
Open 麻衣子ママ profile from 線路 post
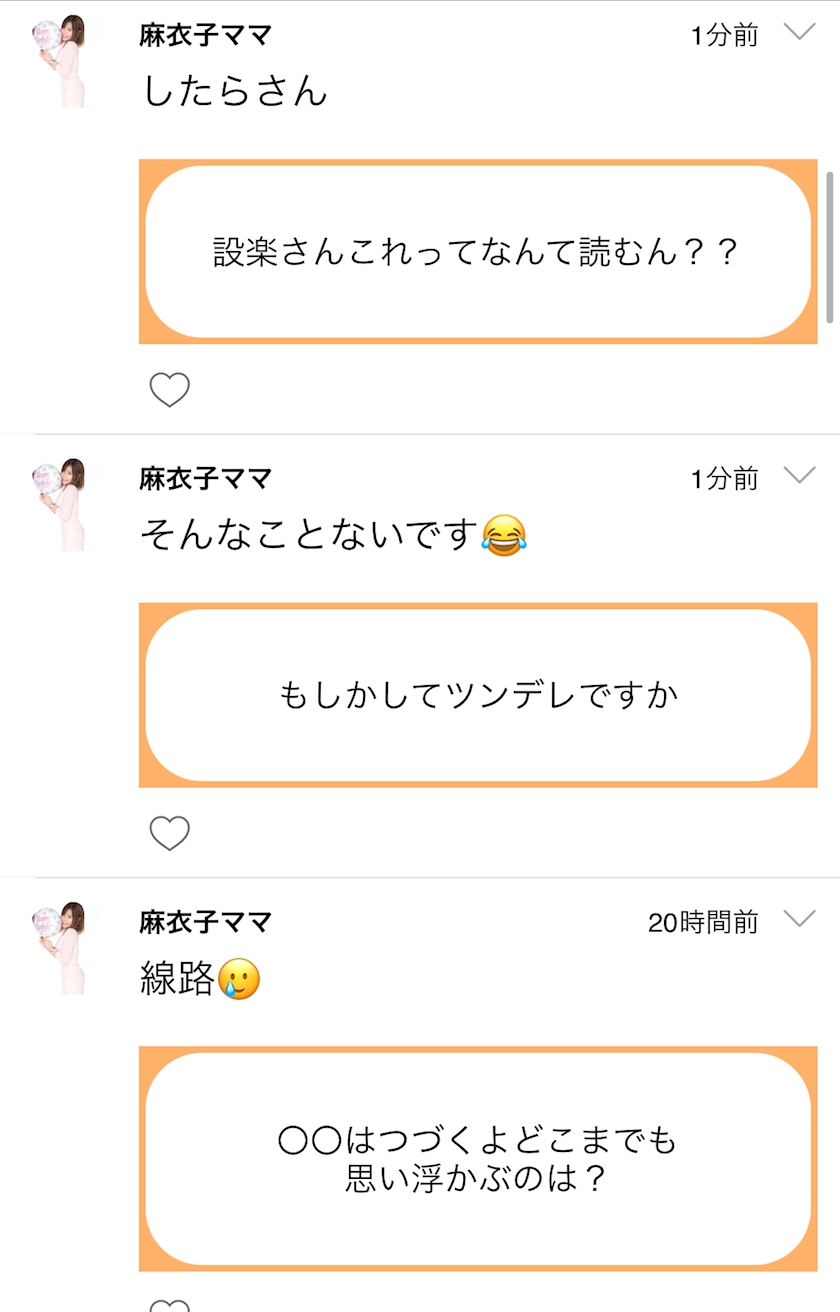tap(205, 922)
